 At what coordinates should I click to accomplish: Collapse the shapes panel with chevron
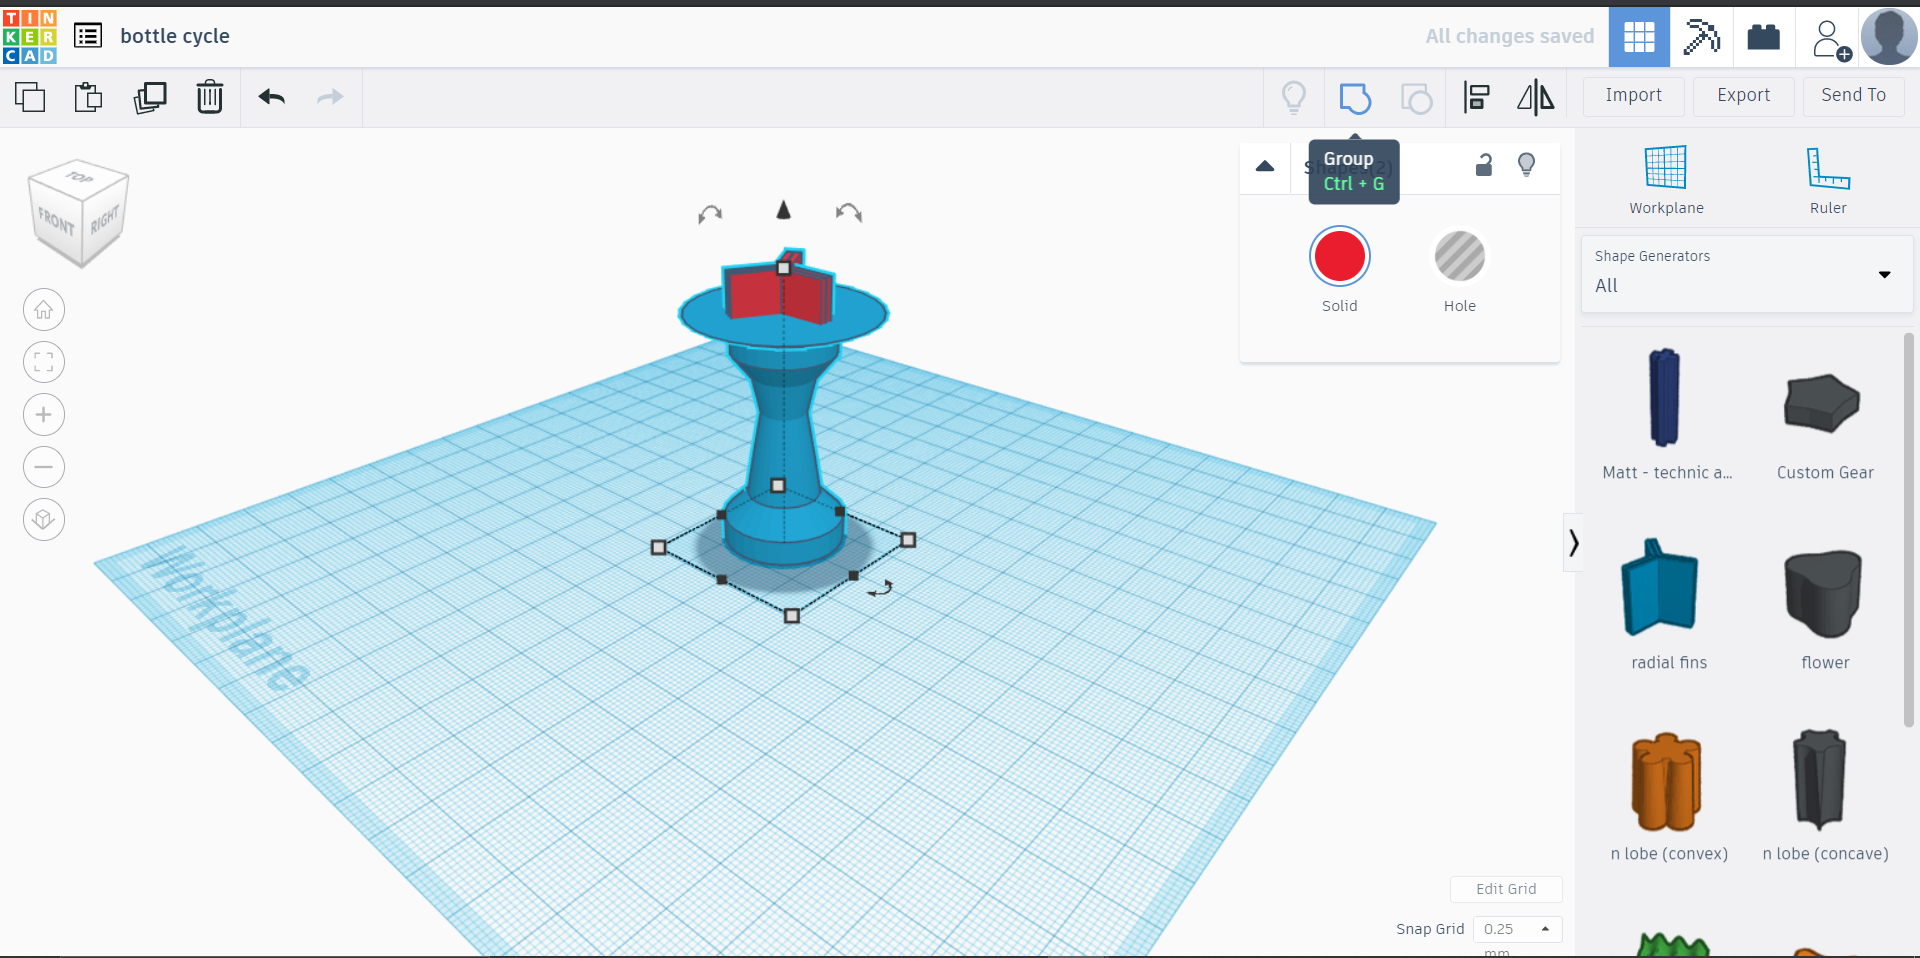click(x=1573, y=543)
